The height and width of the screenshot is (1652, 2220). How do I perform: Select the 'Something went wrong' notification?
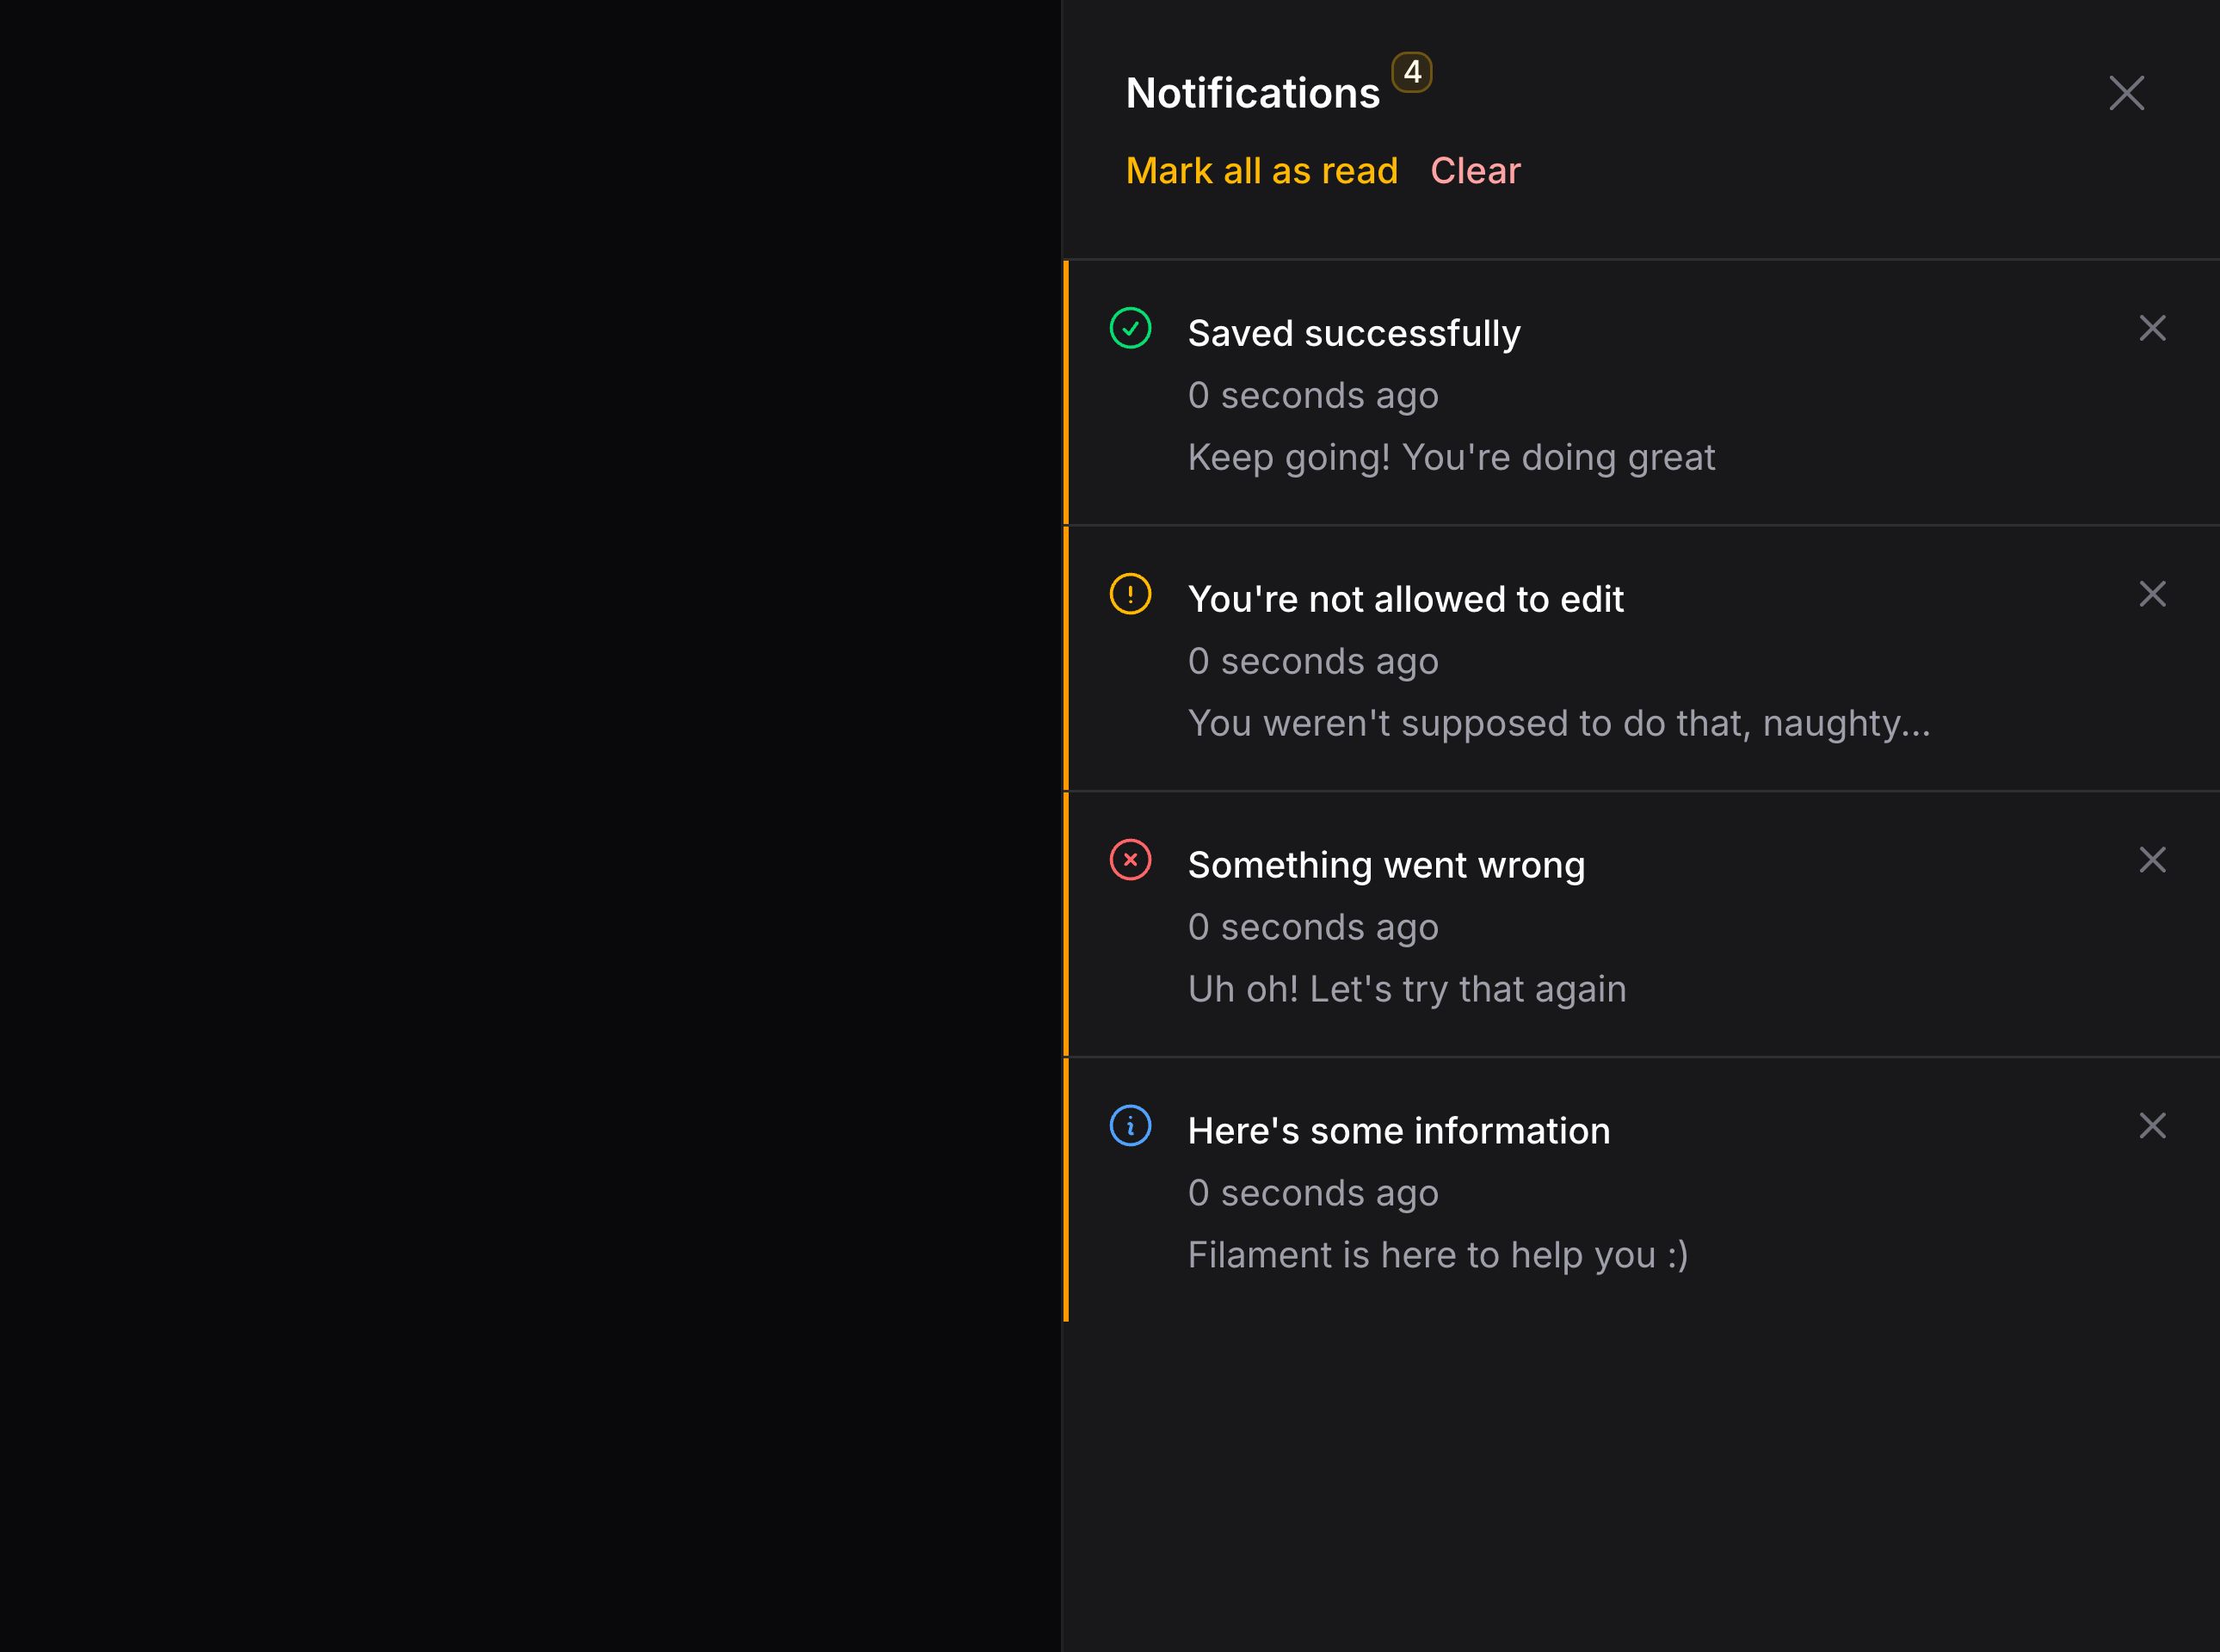click(1387, 864)
